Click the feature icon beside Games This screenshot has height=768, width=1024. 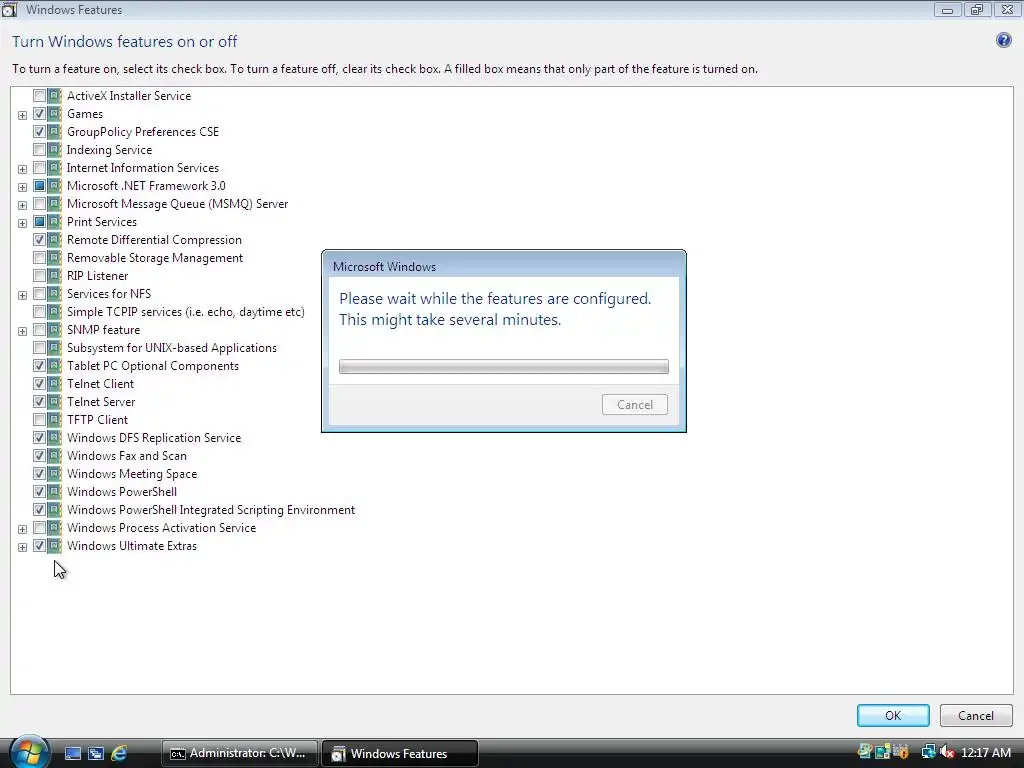(x=55, y=114)
